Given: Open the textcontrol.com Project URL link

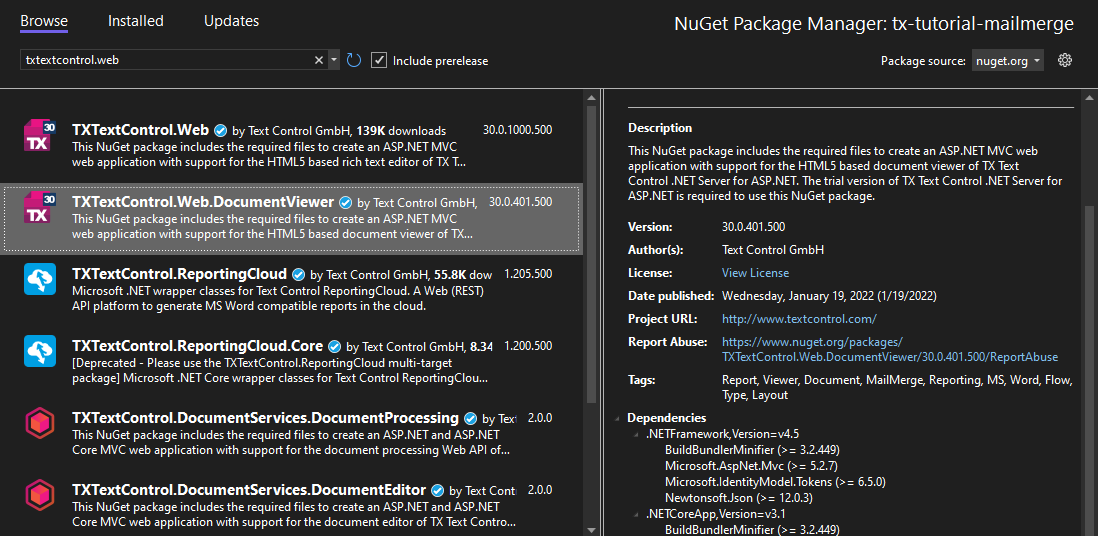Looking at the screenshot, I should click(799, 319).
